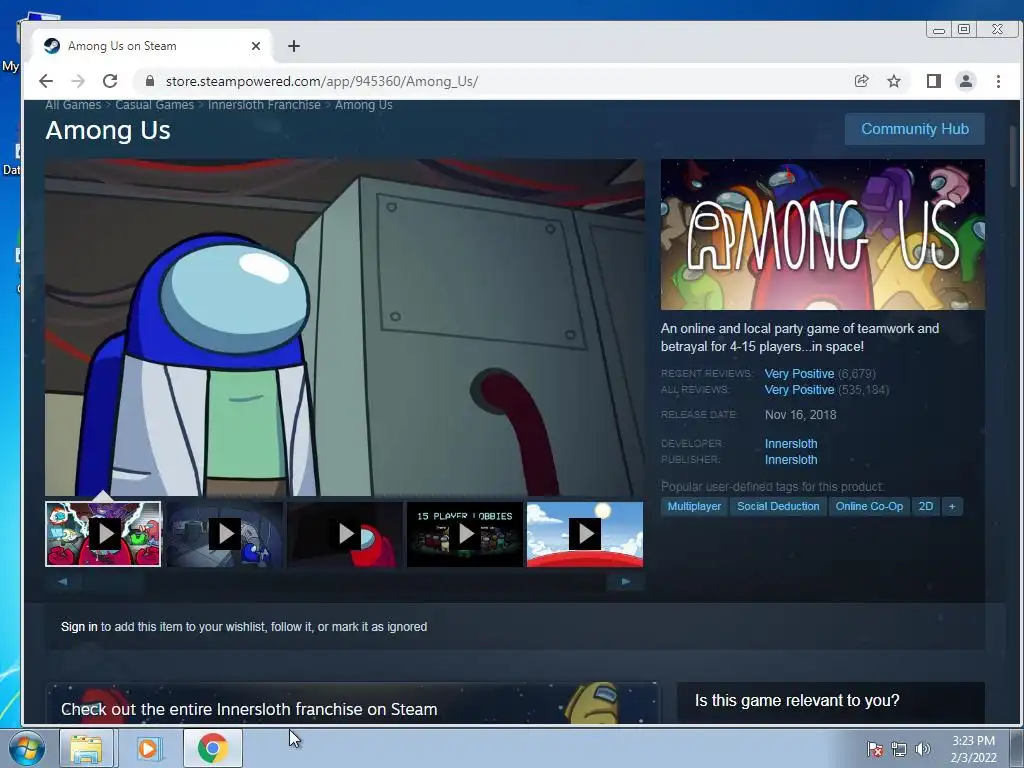Click the browser Back arrow
This screenshot has height=768, width=1024.
[x=46, y=81]
